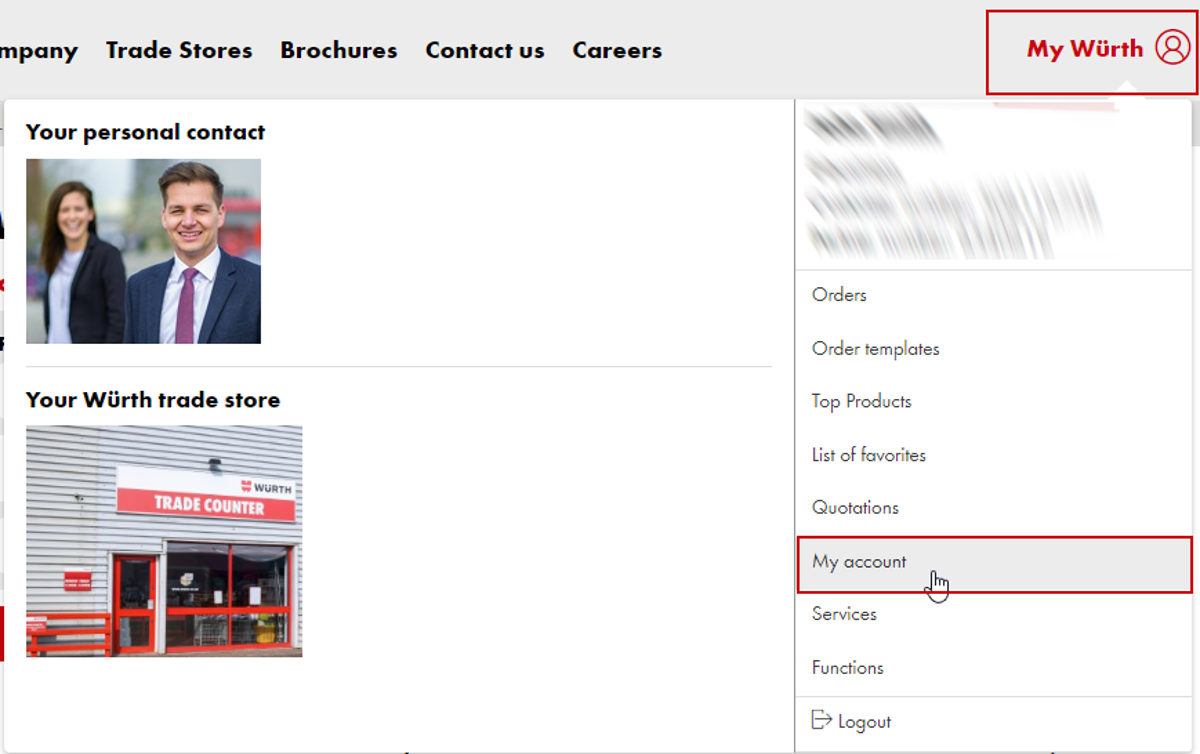
Task: Click the user profile icon beside My Würth
Action: 1172,48
